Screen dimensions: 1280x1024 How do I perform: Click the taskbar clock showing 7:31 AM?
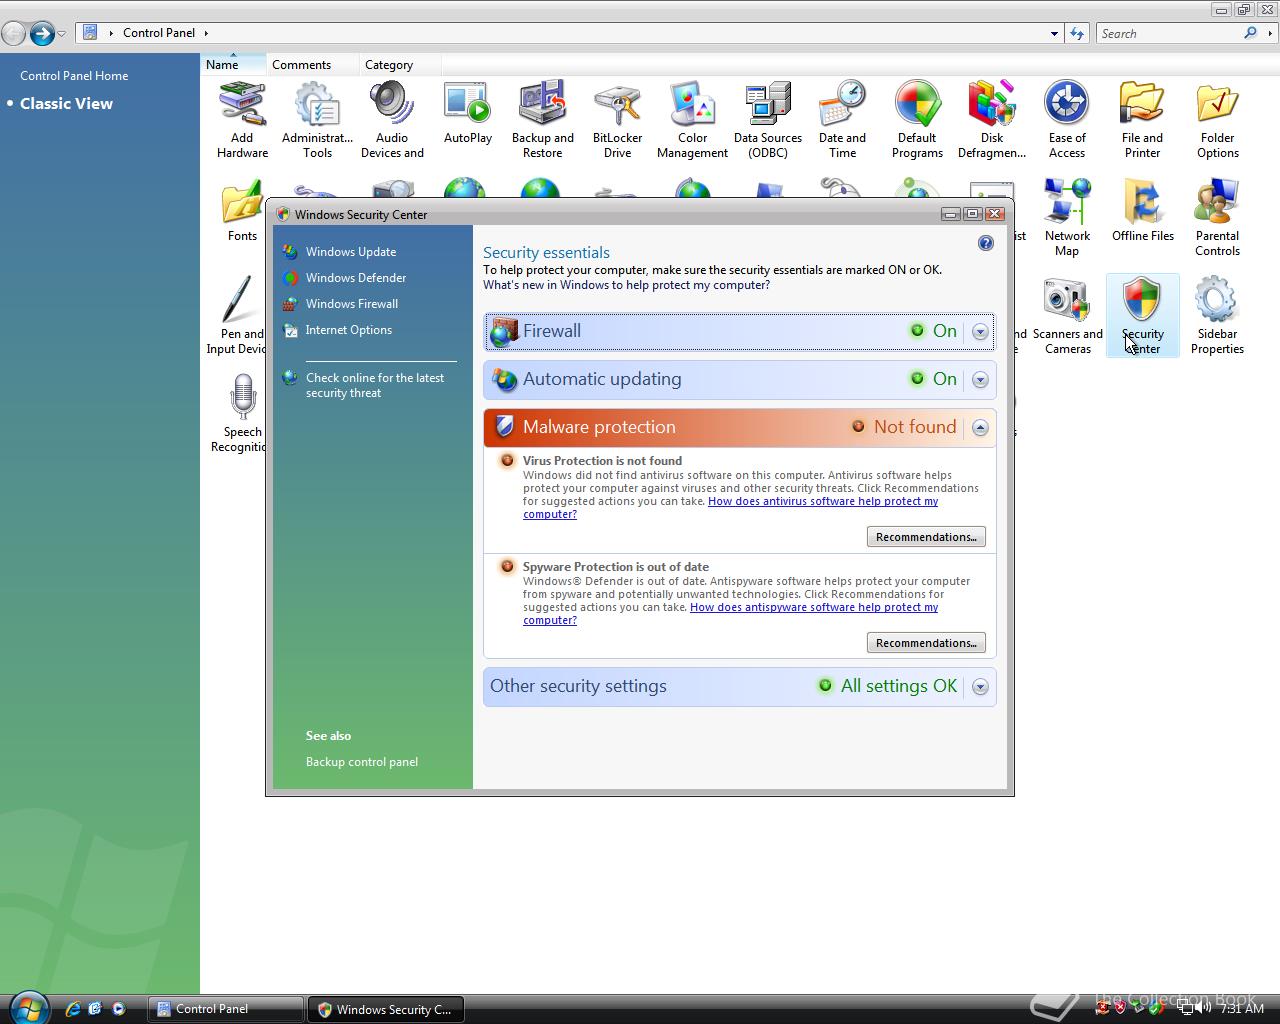click(1242, 1009)
